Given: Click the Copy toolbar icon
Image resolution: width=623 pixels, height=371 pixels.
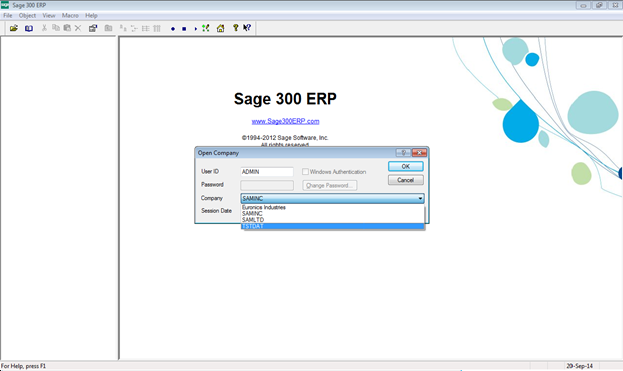Looking at the screenshot, I should click(x=56, y=28).
